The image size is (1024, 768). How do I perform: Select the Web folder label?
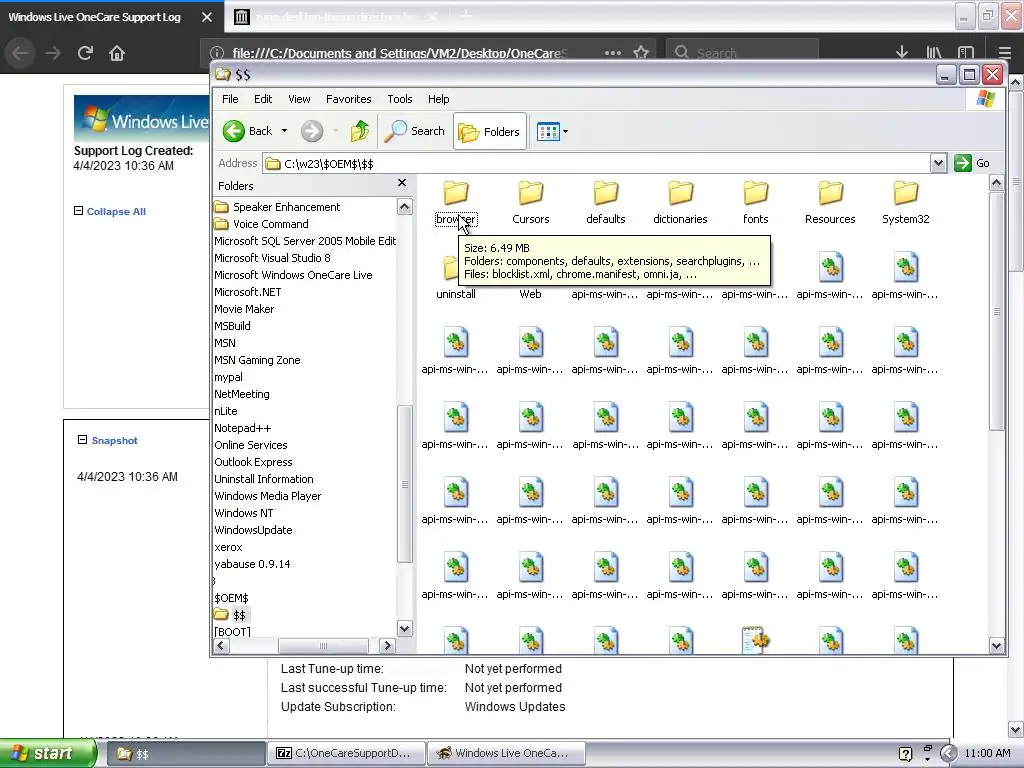(530, 294)
